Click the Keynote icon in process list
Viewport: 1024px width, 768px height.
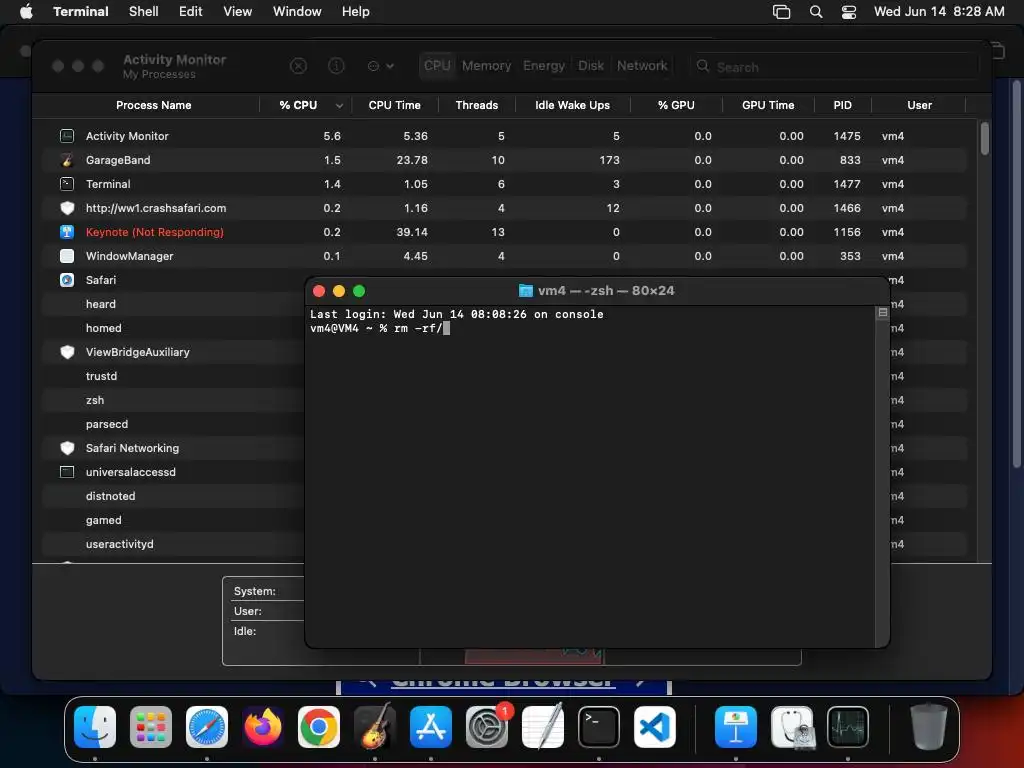pyautogui.click(x=67, y=232)
